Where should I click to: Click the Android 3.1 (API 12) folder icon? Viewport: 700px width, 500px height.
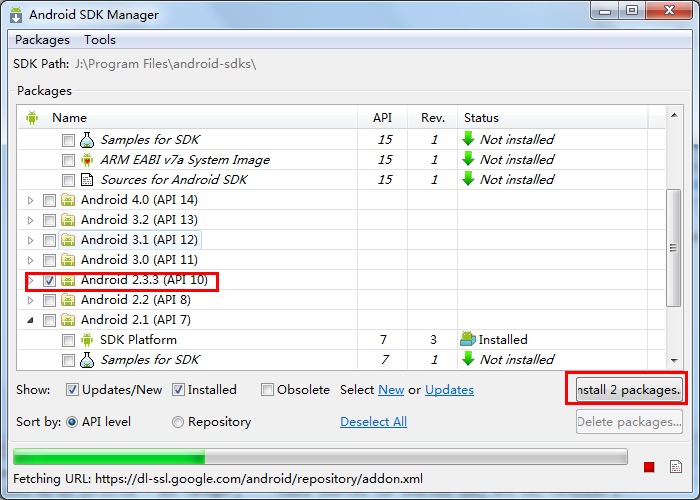coord(68,240)
